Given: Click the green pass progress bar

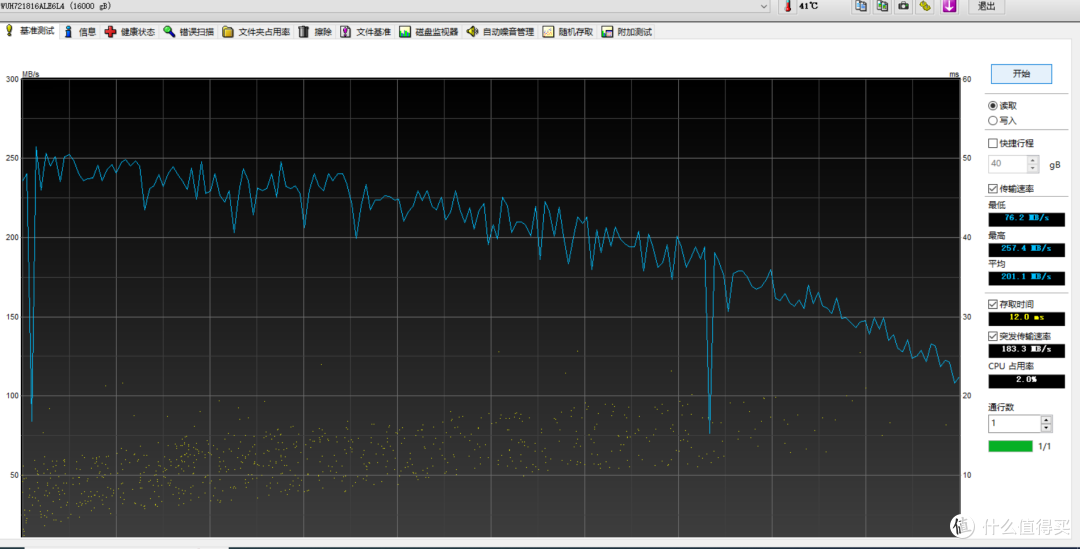Looking at the screenshot, I should pos(1010,446).
